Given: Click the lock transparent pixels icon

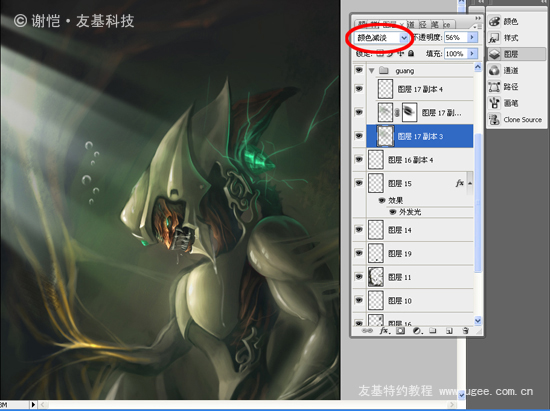Looking at the screenshot, I should pos(380,53).
